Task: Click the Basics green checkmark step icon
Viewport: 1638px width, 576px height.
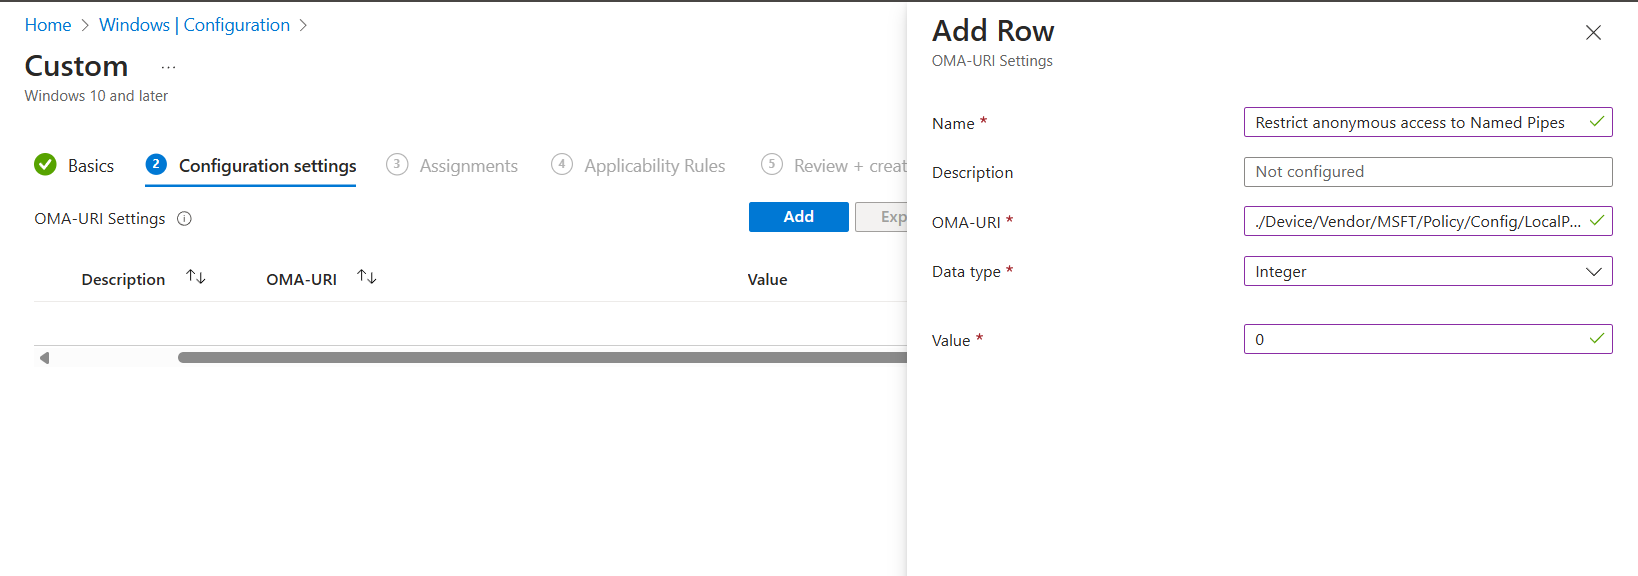Action: pyautogui.click(x=45, y=165)
